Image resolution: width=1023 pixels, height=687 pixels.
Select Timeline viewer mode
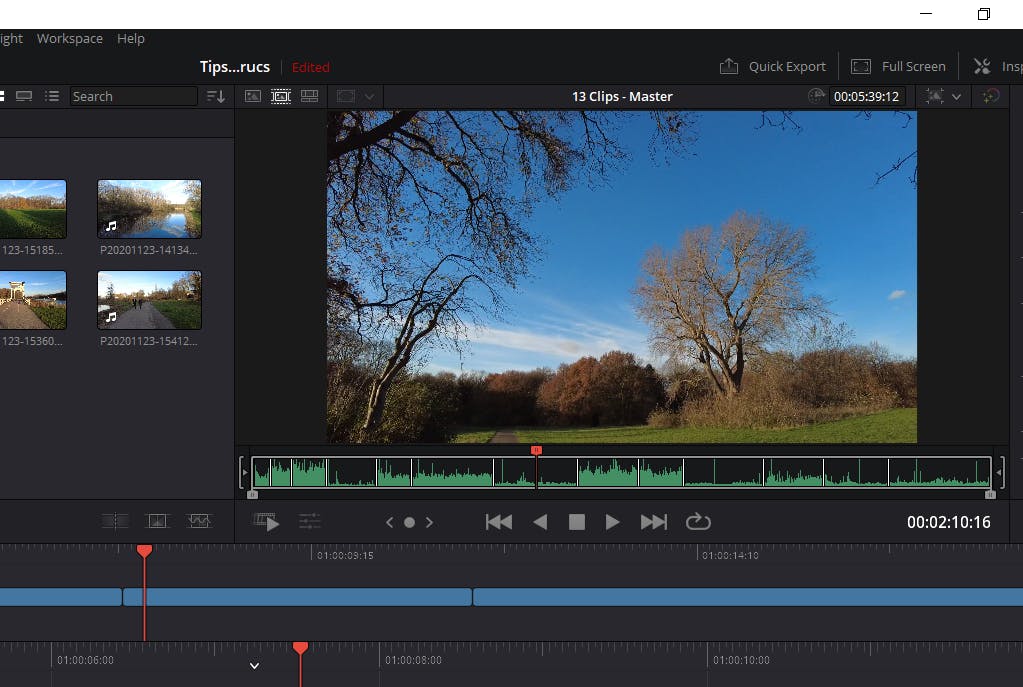pyautogui.click(x=309, y=97)
